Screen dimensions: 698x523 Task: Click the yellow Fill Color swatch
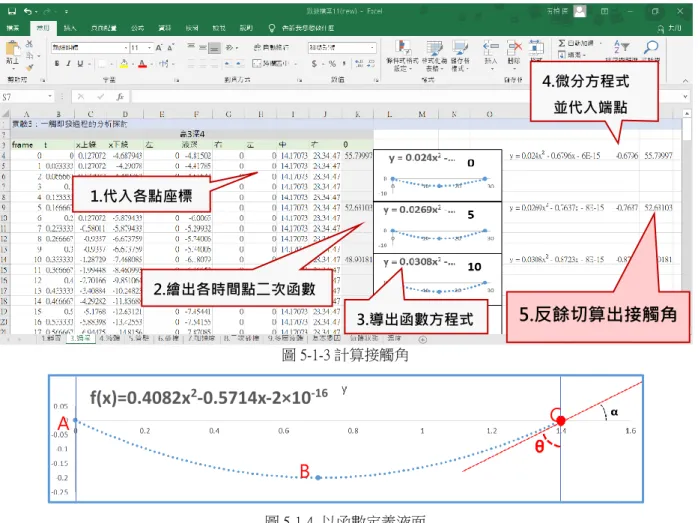124,64
